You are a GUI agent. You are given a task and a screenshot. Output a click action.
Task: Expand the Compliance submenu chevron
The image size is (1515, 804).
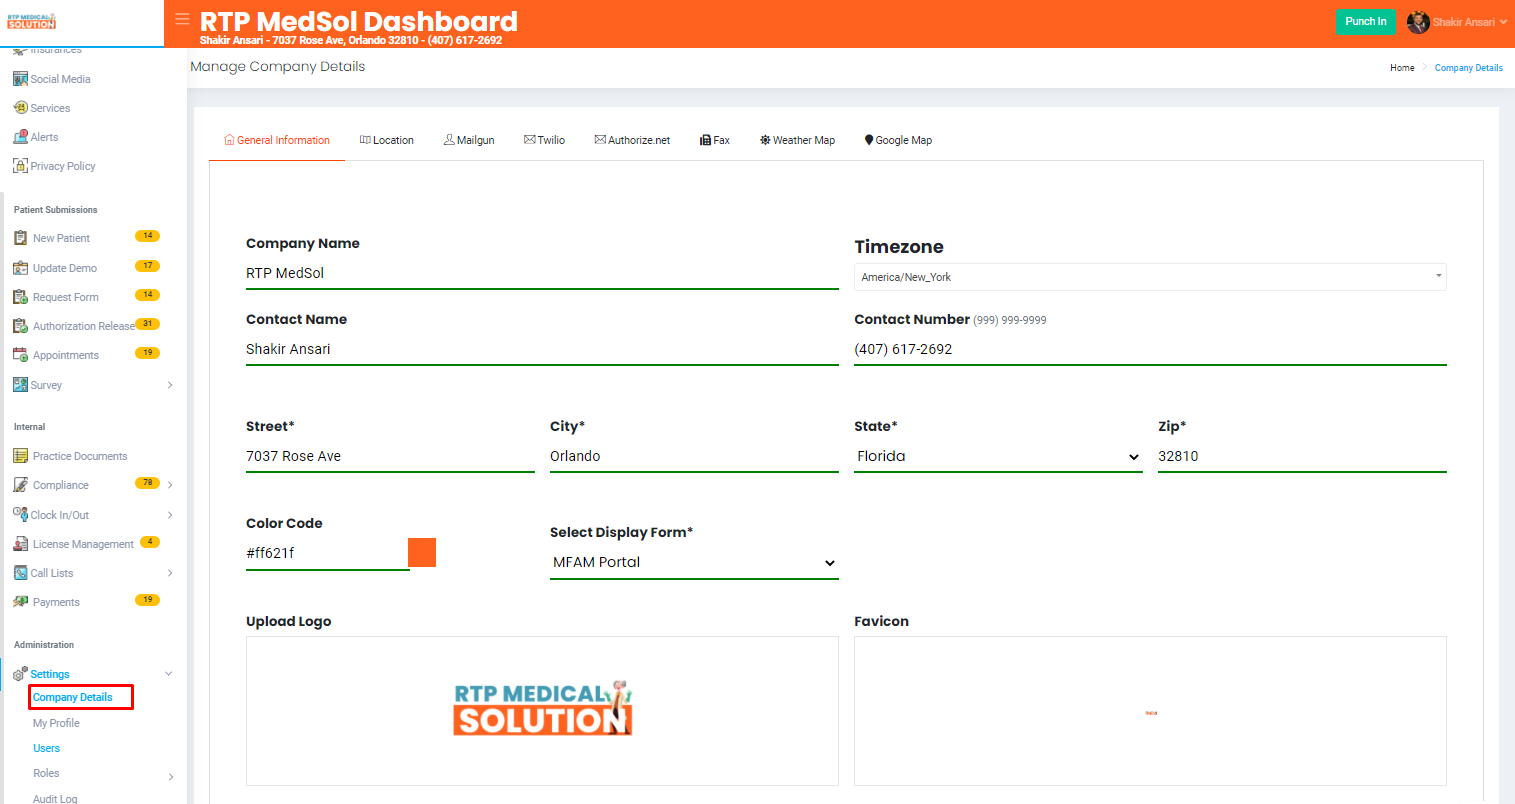click(170, 485)
